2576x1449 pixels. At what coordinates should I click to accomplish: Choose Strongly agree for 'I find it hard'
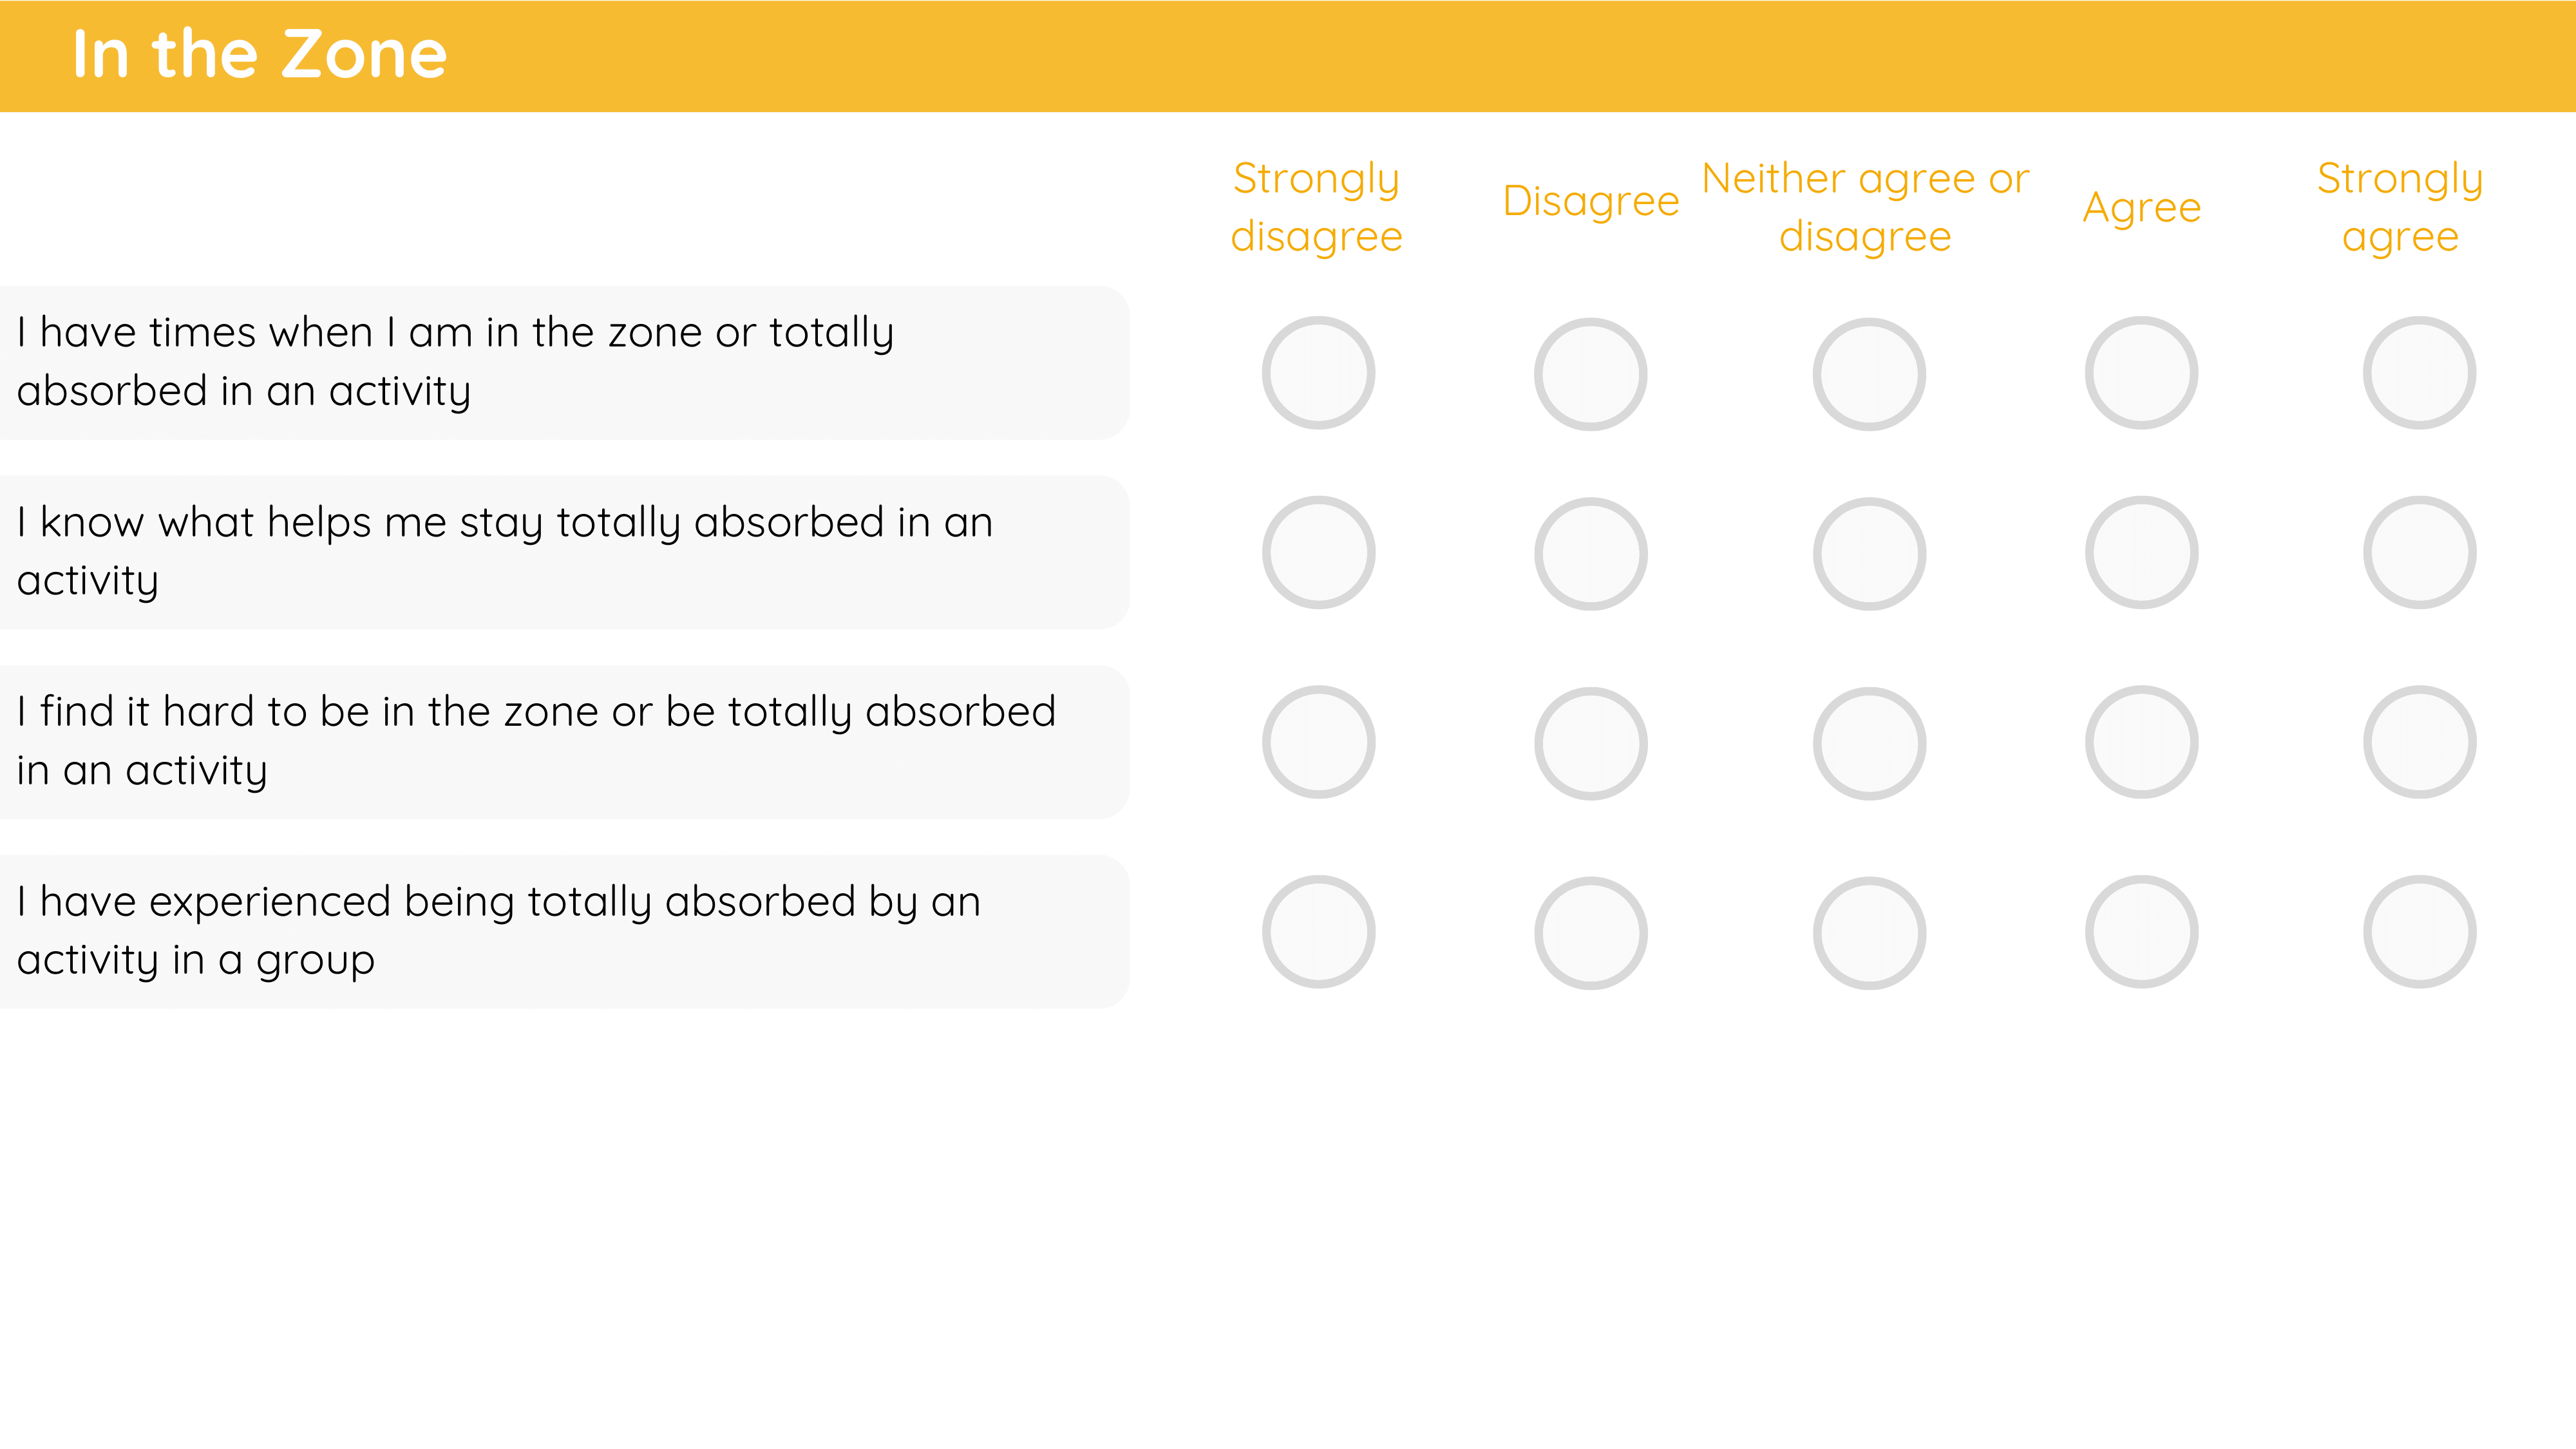point(2419,742)
